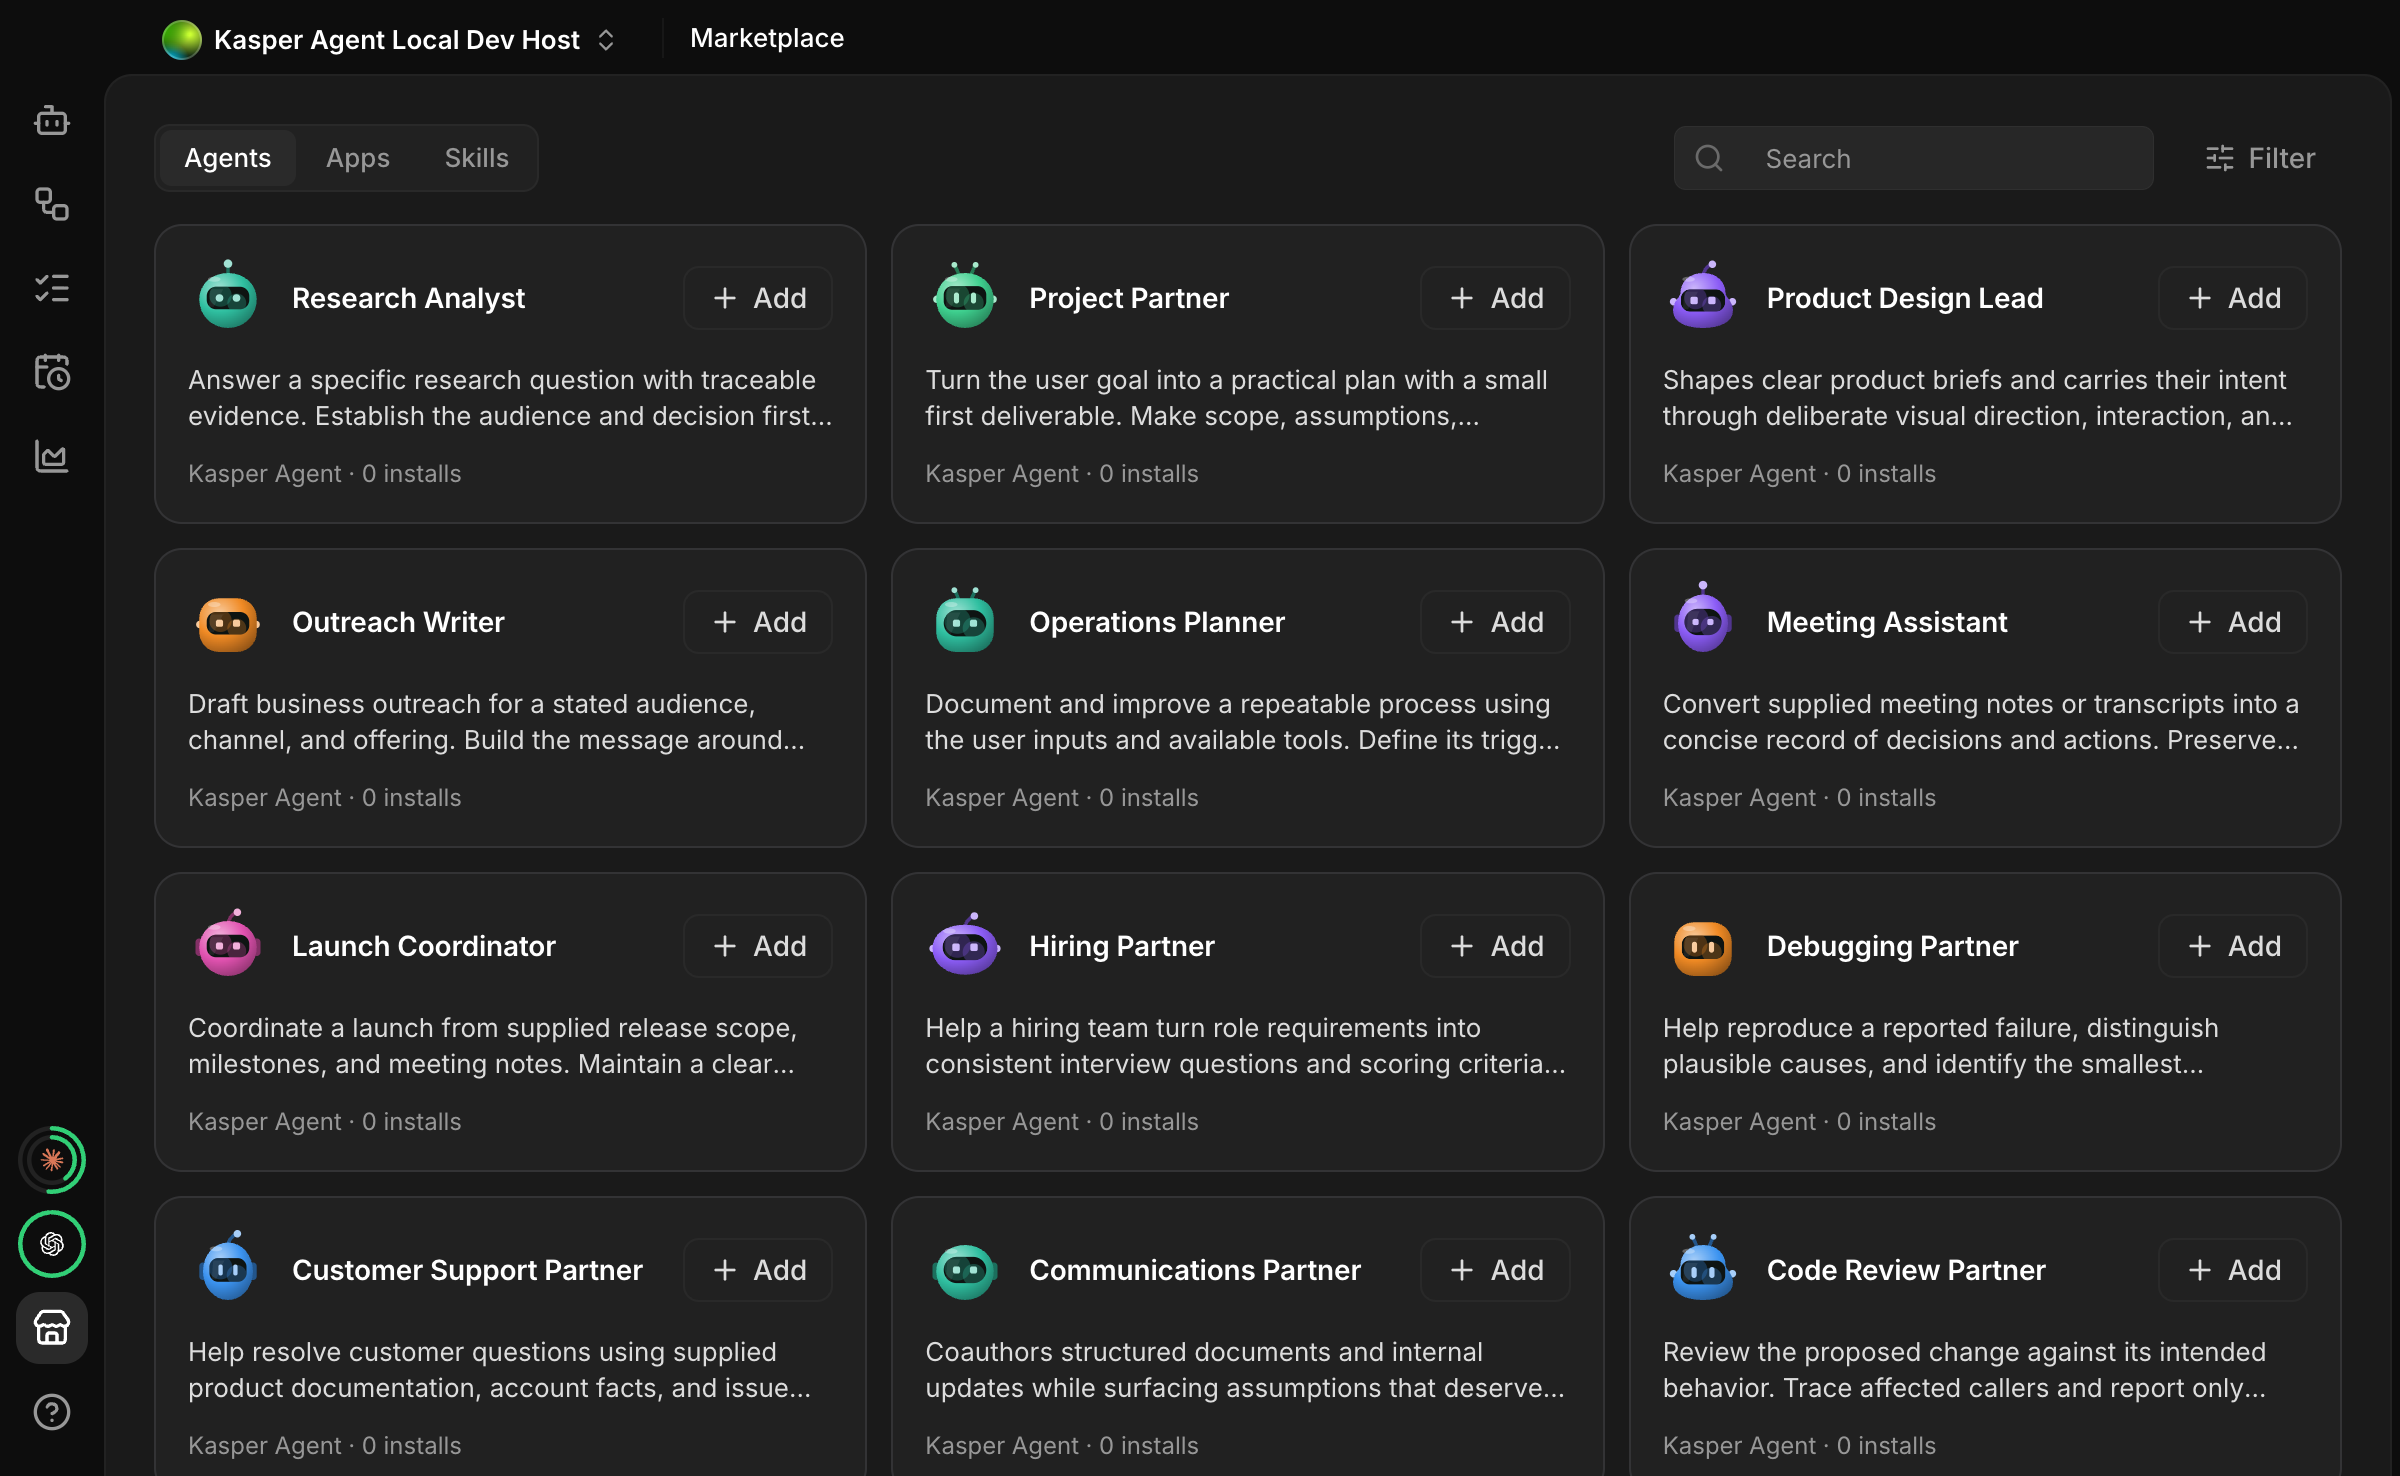Add the Research Analyst agent
Viewport: 2400px width, 1476px height.
(758, 298)
